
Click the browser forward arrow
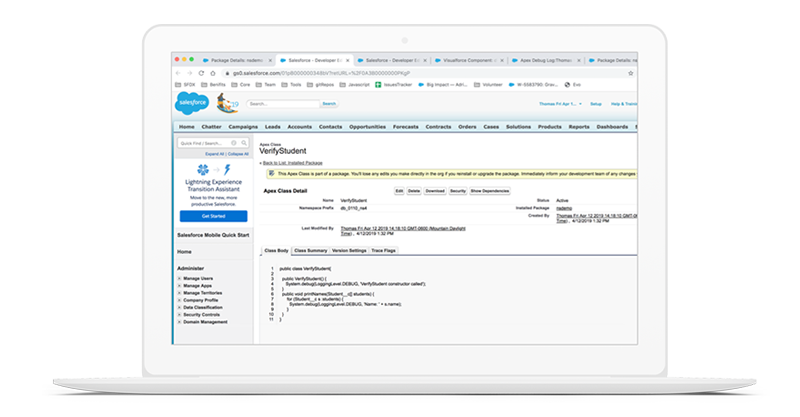point(189,73)
